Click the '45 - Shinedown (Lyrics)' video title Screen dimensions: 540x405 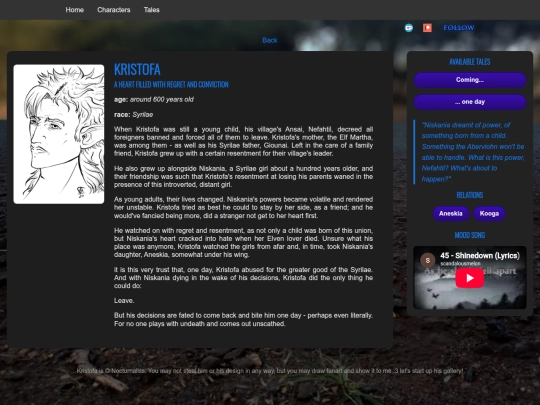480,256
